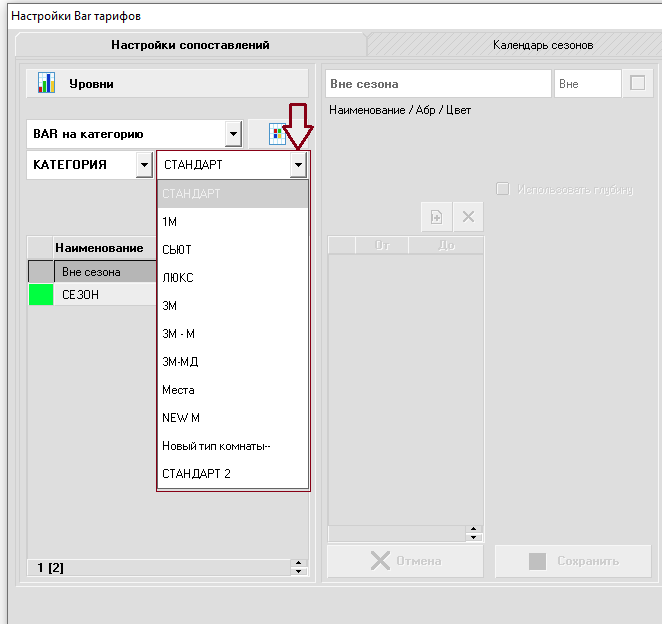Toggle the Использовать глубину checkbox

[503, 189]
